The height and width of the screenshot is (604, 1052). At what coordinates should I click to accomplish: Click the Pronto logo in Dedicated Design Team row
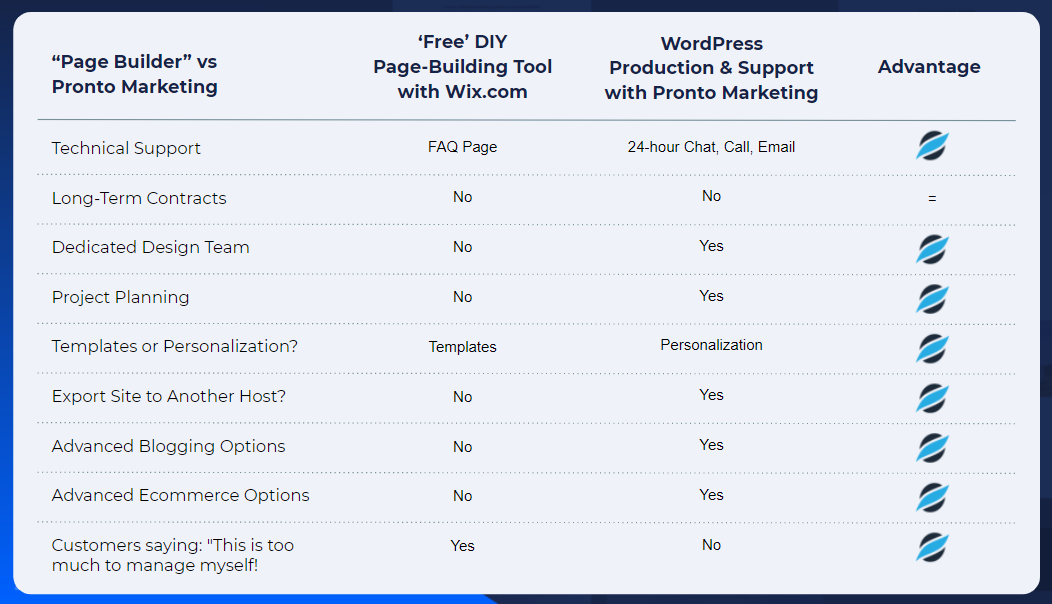pyautogui.click(x=932, y=249)
